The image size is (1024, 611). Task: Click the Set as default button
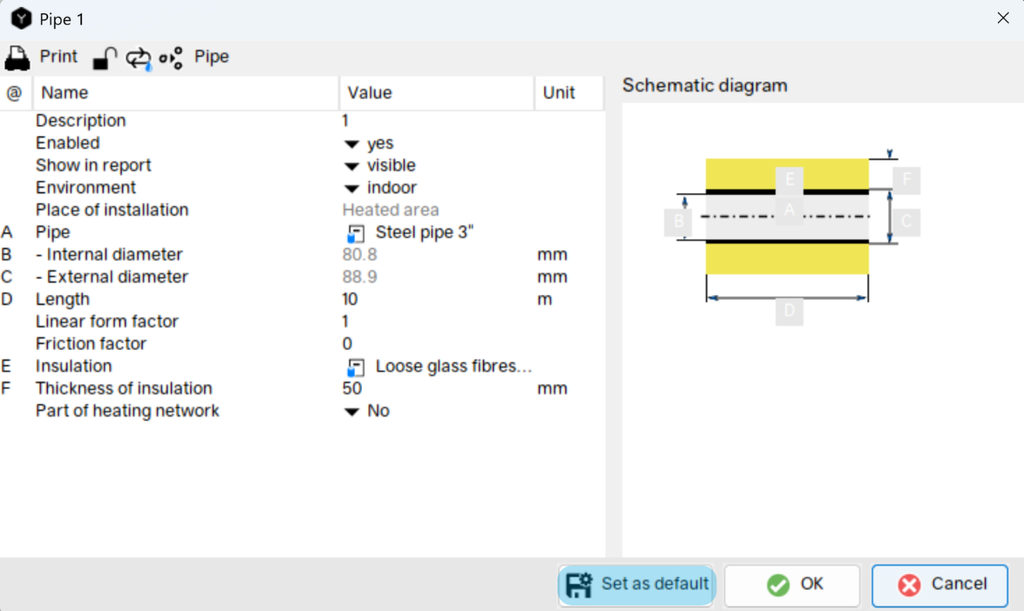(637, 584)
